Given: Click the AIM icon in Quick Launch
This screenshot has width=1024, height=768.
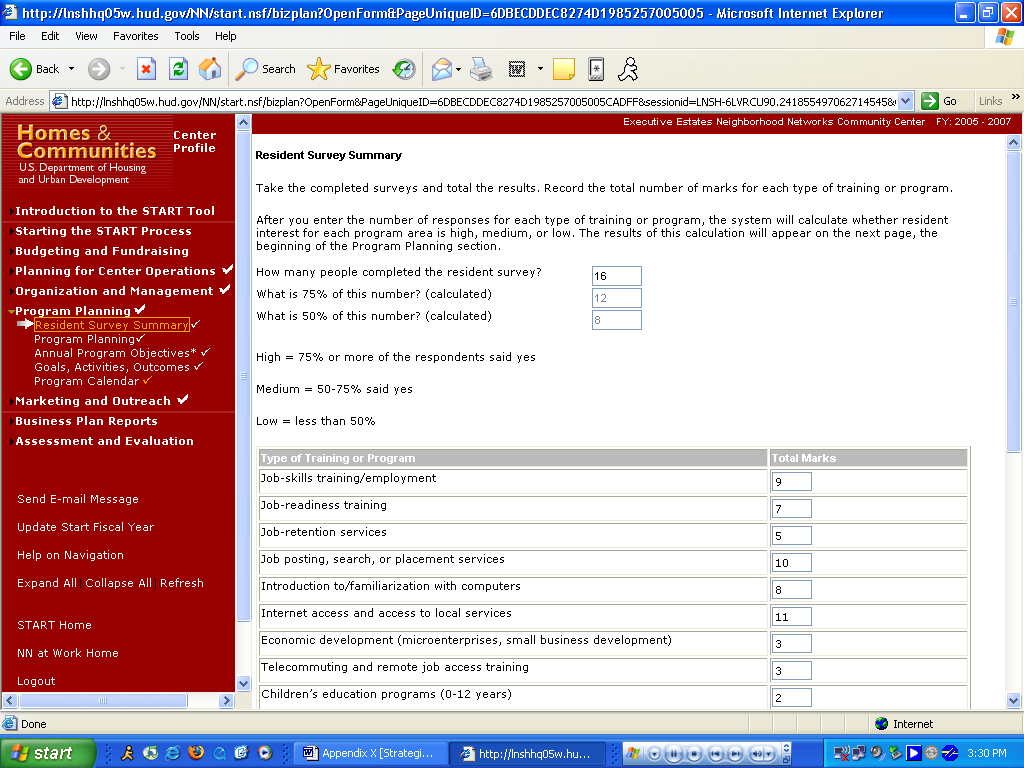Looking at the screenshot, I should [128, 753].
